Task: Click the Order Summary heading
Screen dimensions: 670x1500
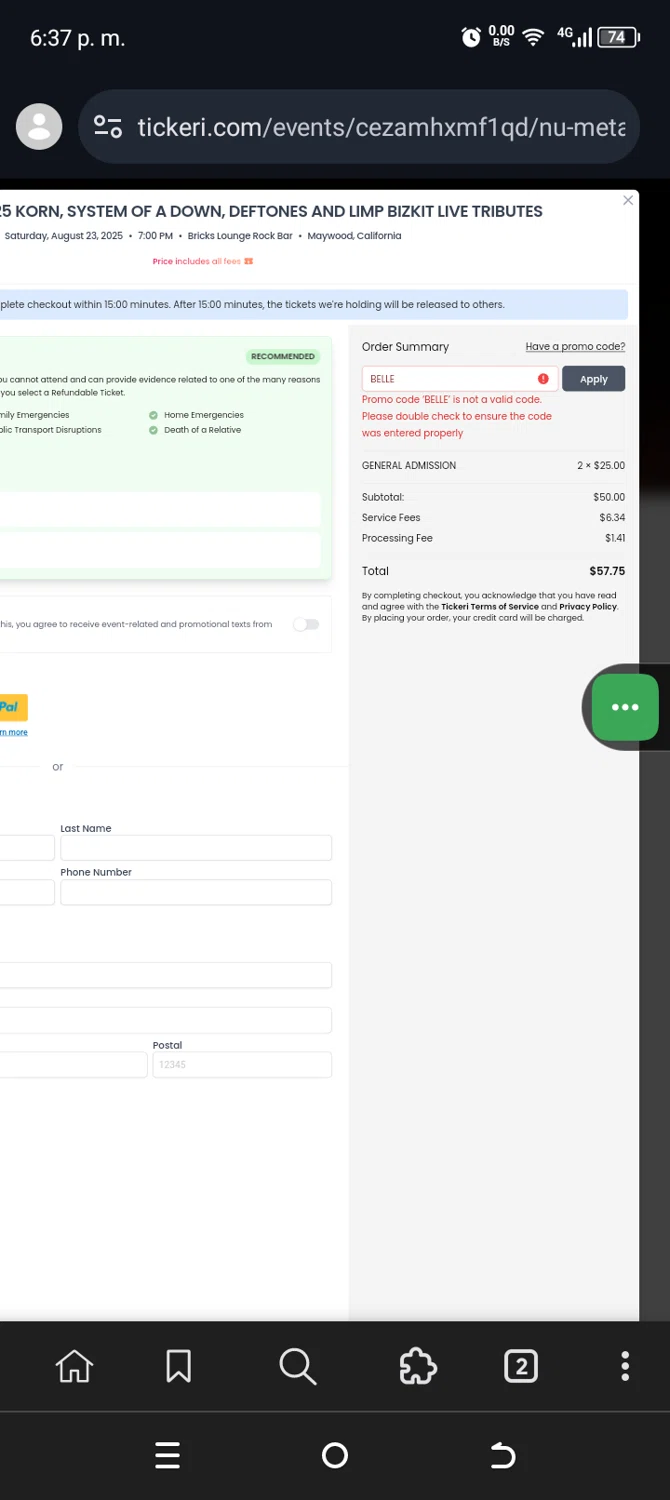Action: tap(405, 347)
